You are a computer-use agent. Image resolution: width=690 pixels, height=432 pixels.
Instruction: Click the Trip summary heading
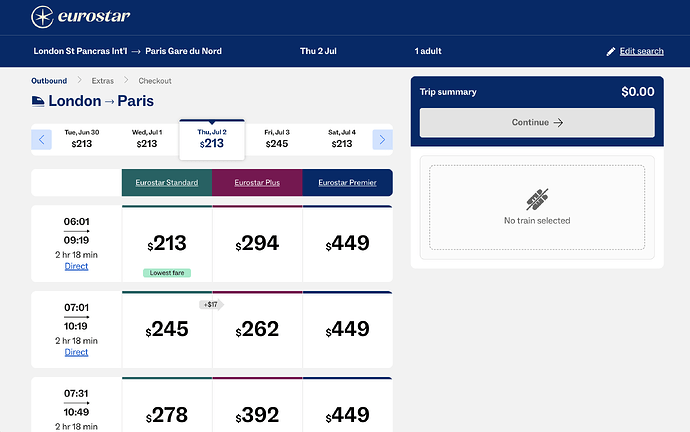pos(448,92)
